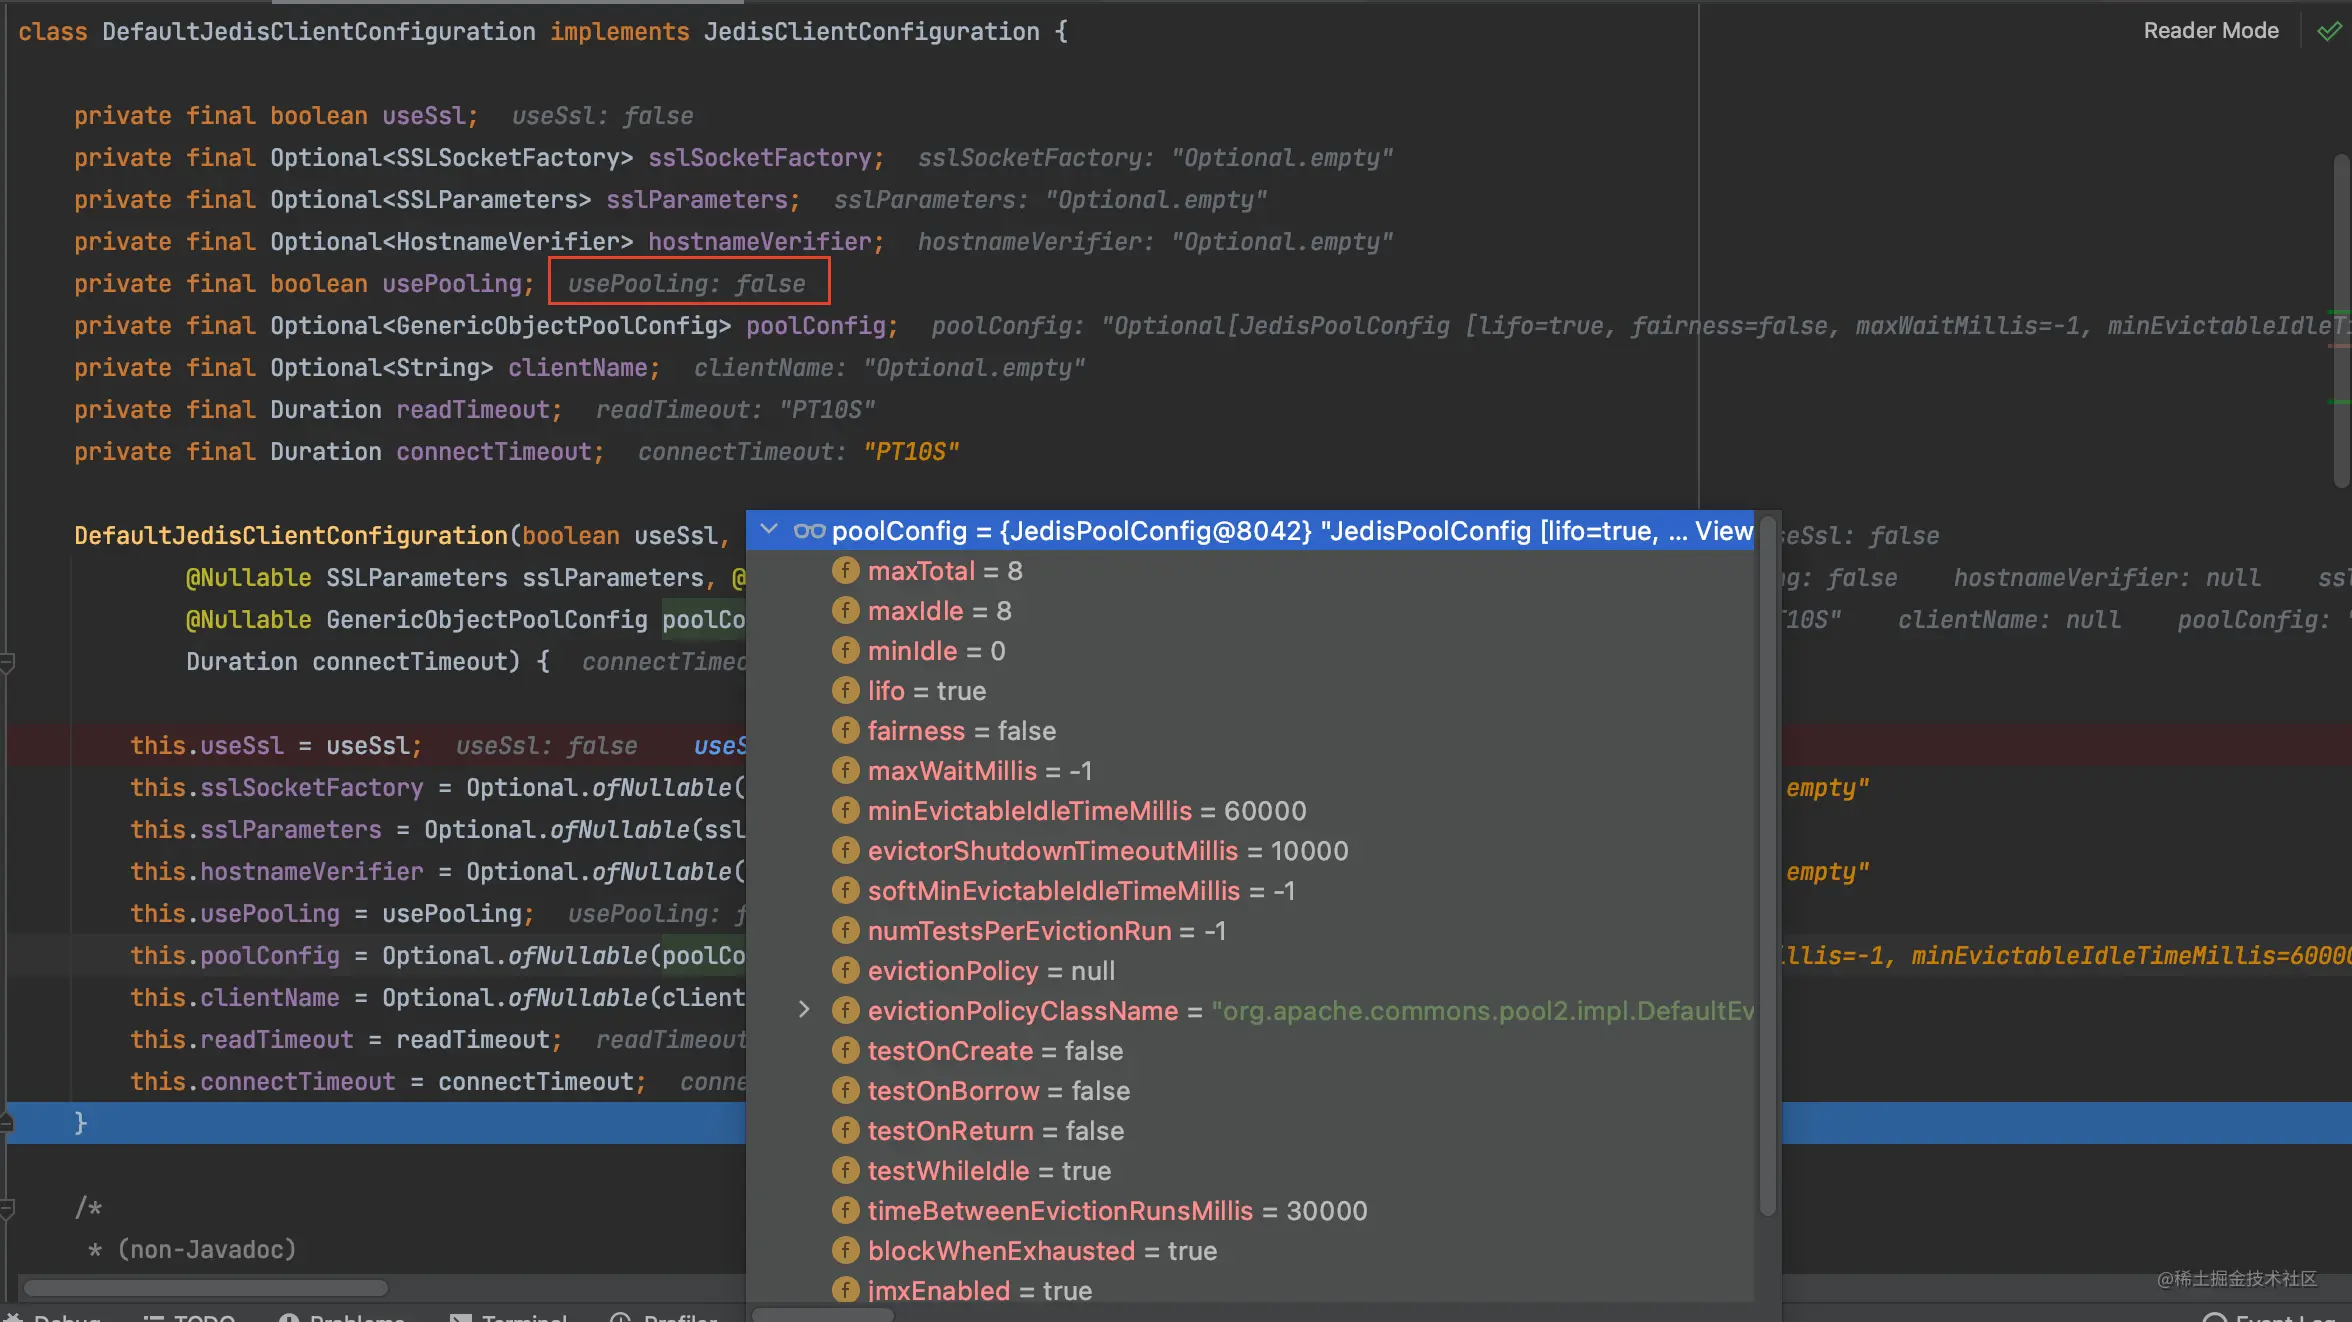Click the field icon next to fairness
Viewport: 2352px width, 1322px height.
coord(845,731)
